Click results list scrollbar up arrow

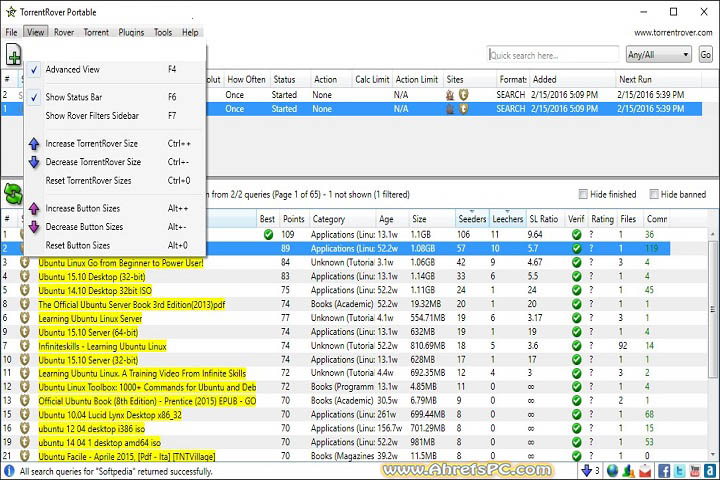point(713,234)
